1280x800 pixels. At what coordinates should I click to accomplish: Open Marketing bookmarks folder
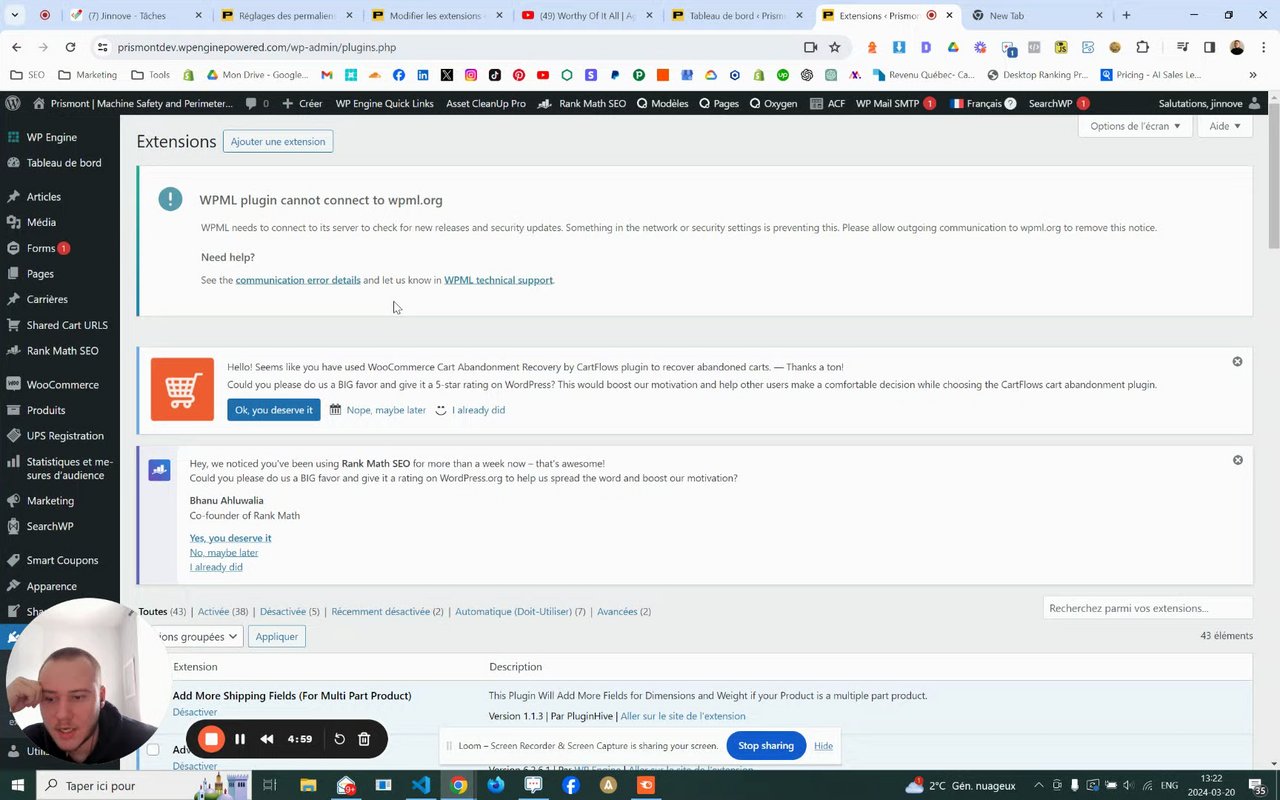point(88,75)
